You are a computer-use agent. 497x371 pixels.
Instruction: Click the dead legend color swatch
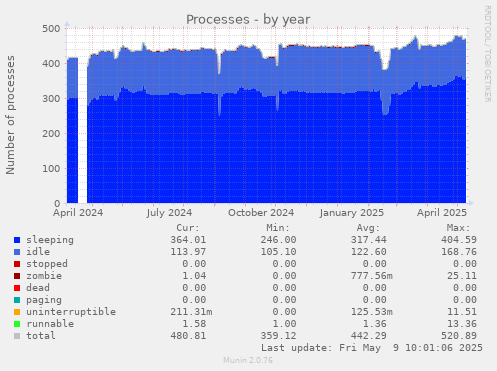click(x=17, y=288)
